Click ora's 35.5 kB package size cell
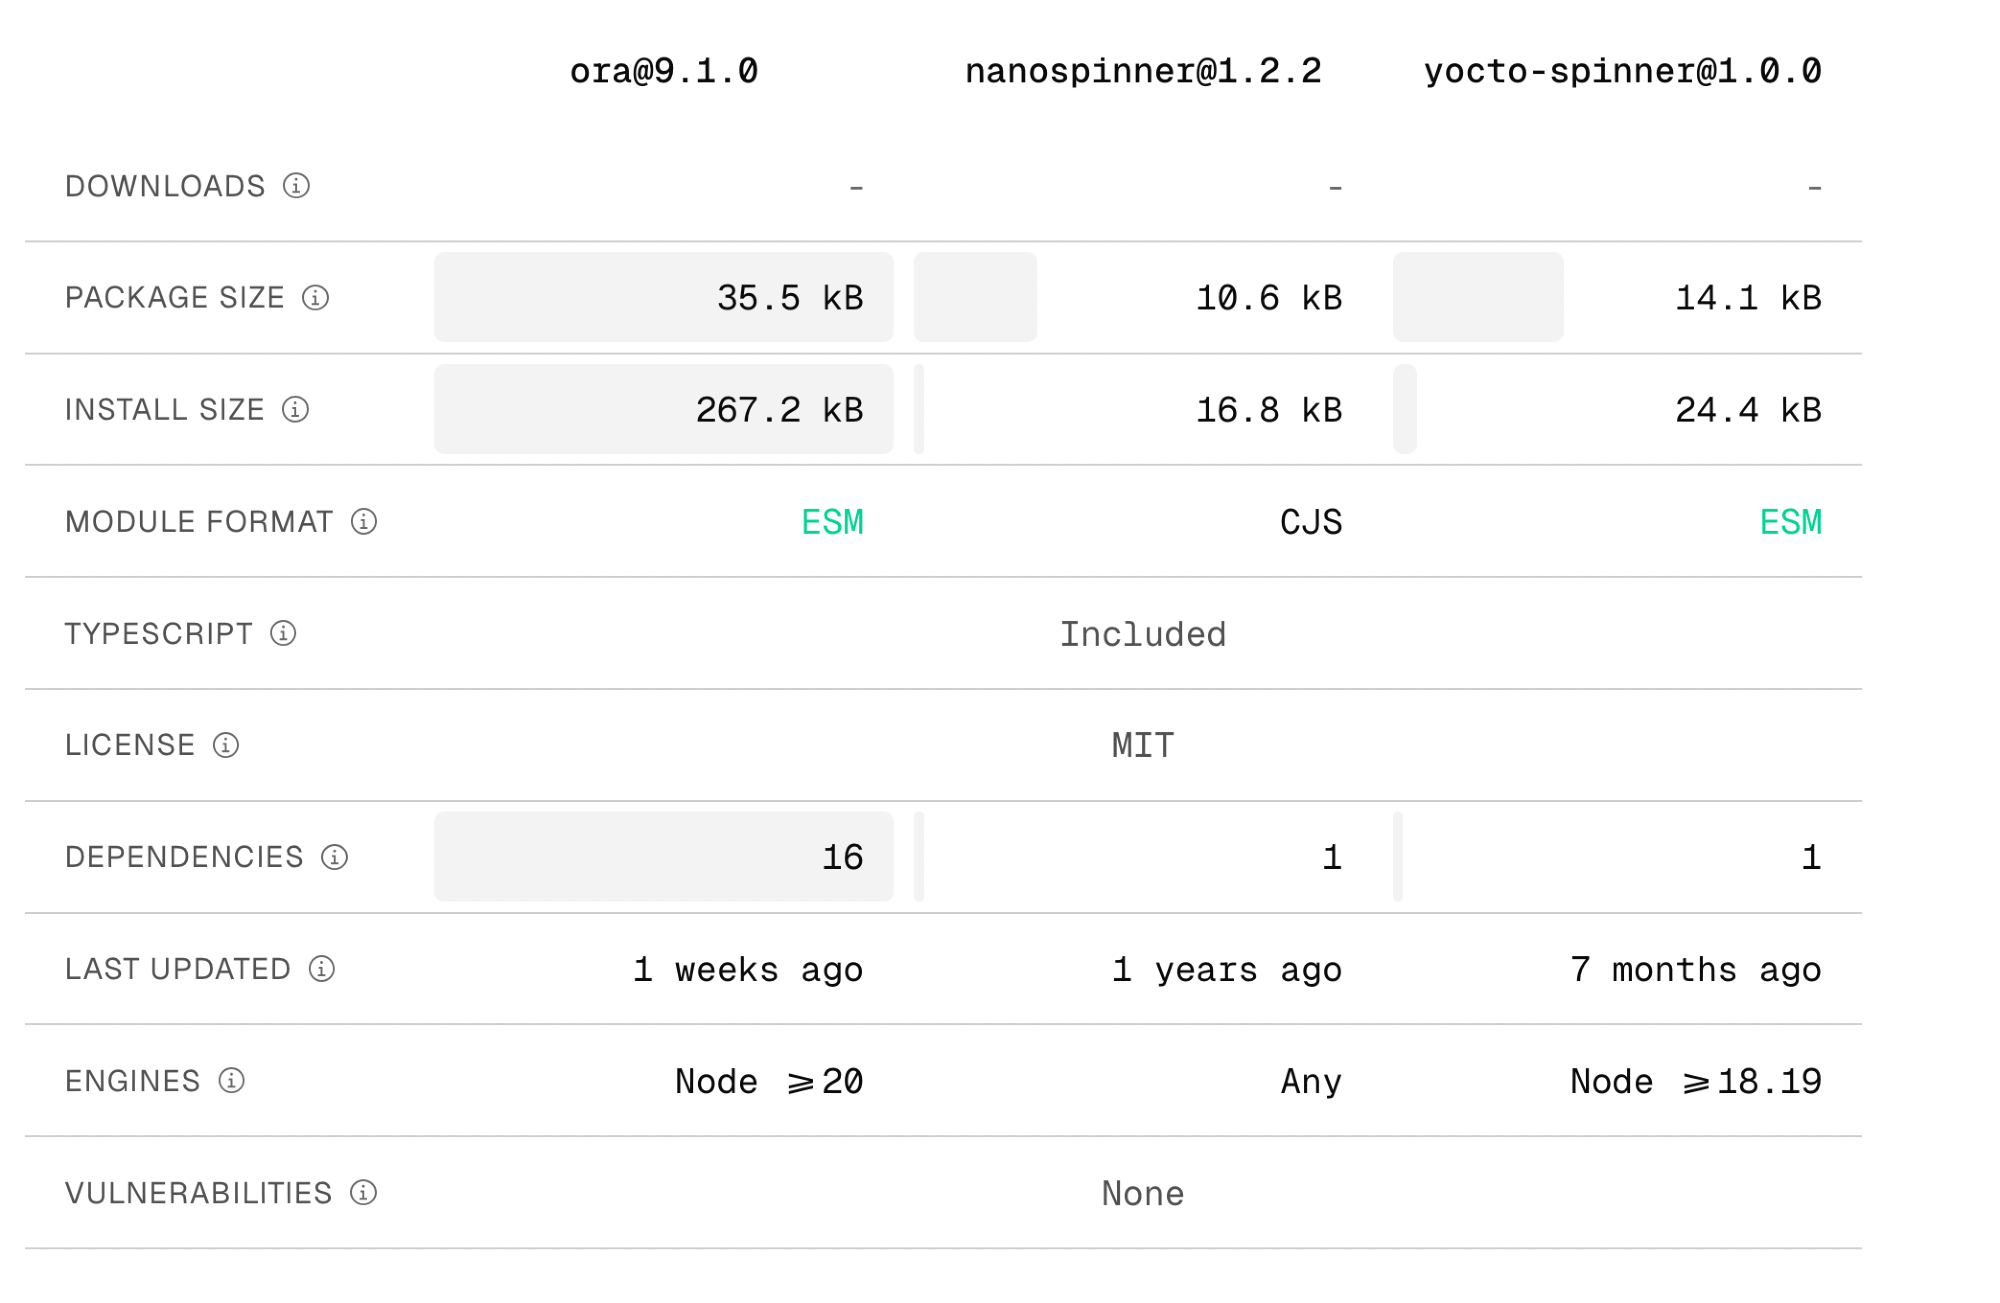 point(663,298)
